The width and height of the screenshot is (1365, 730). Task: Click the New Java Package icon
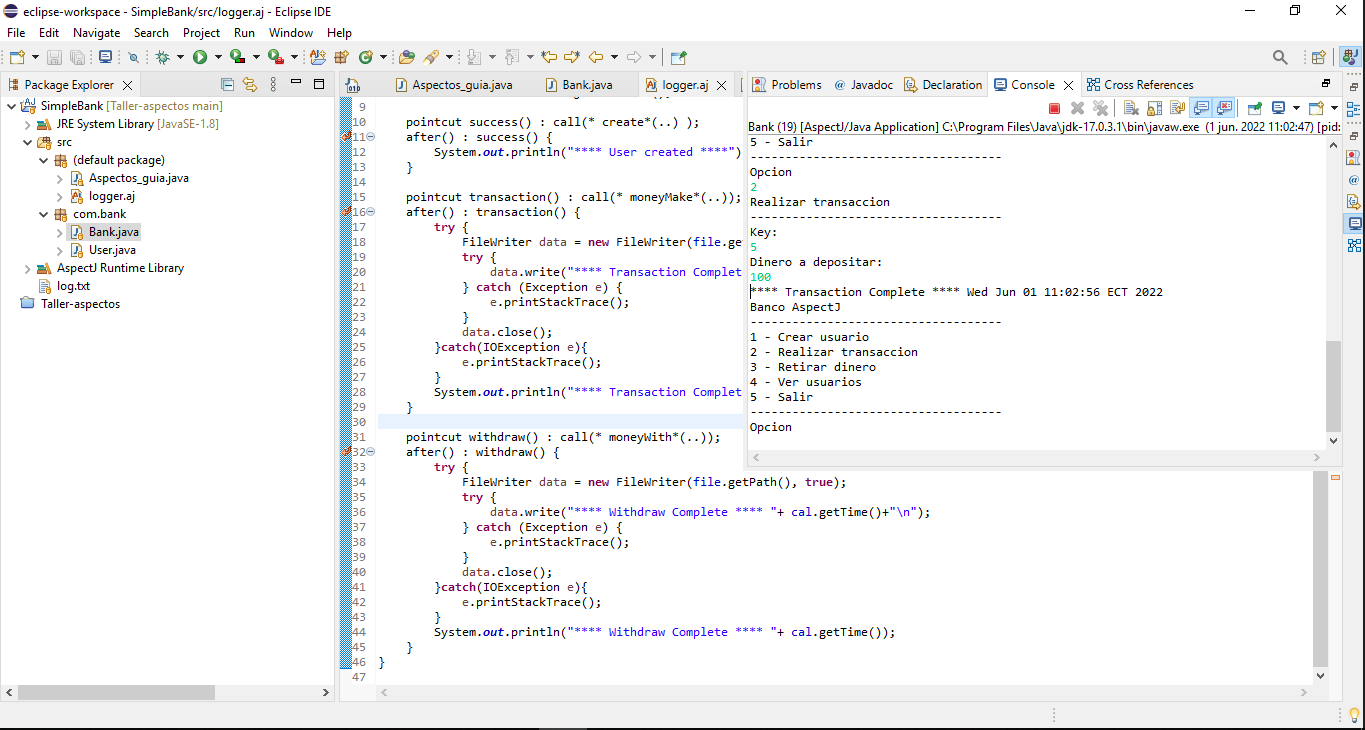(x=341, y=57)
